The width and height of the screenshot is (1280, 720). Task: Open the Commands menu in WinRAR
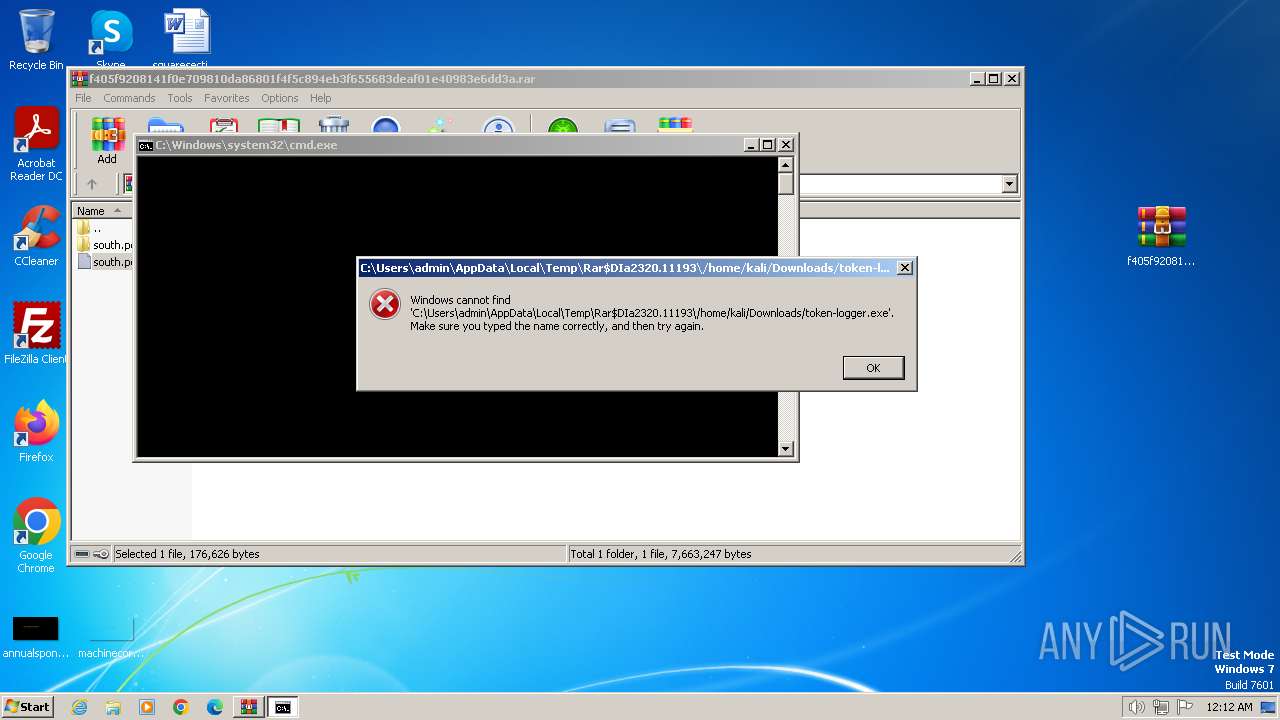tap(129, 98)
